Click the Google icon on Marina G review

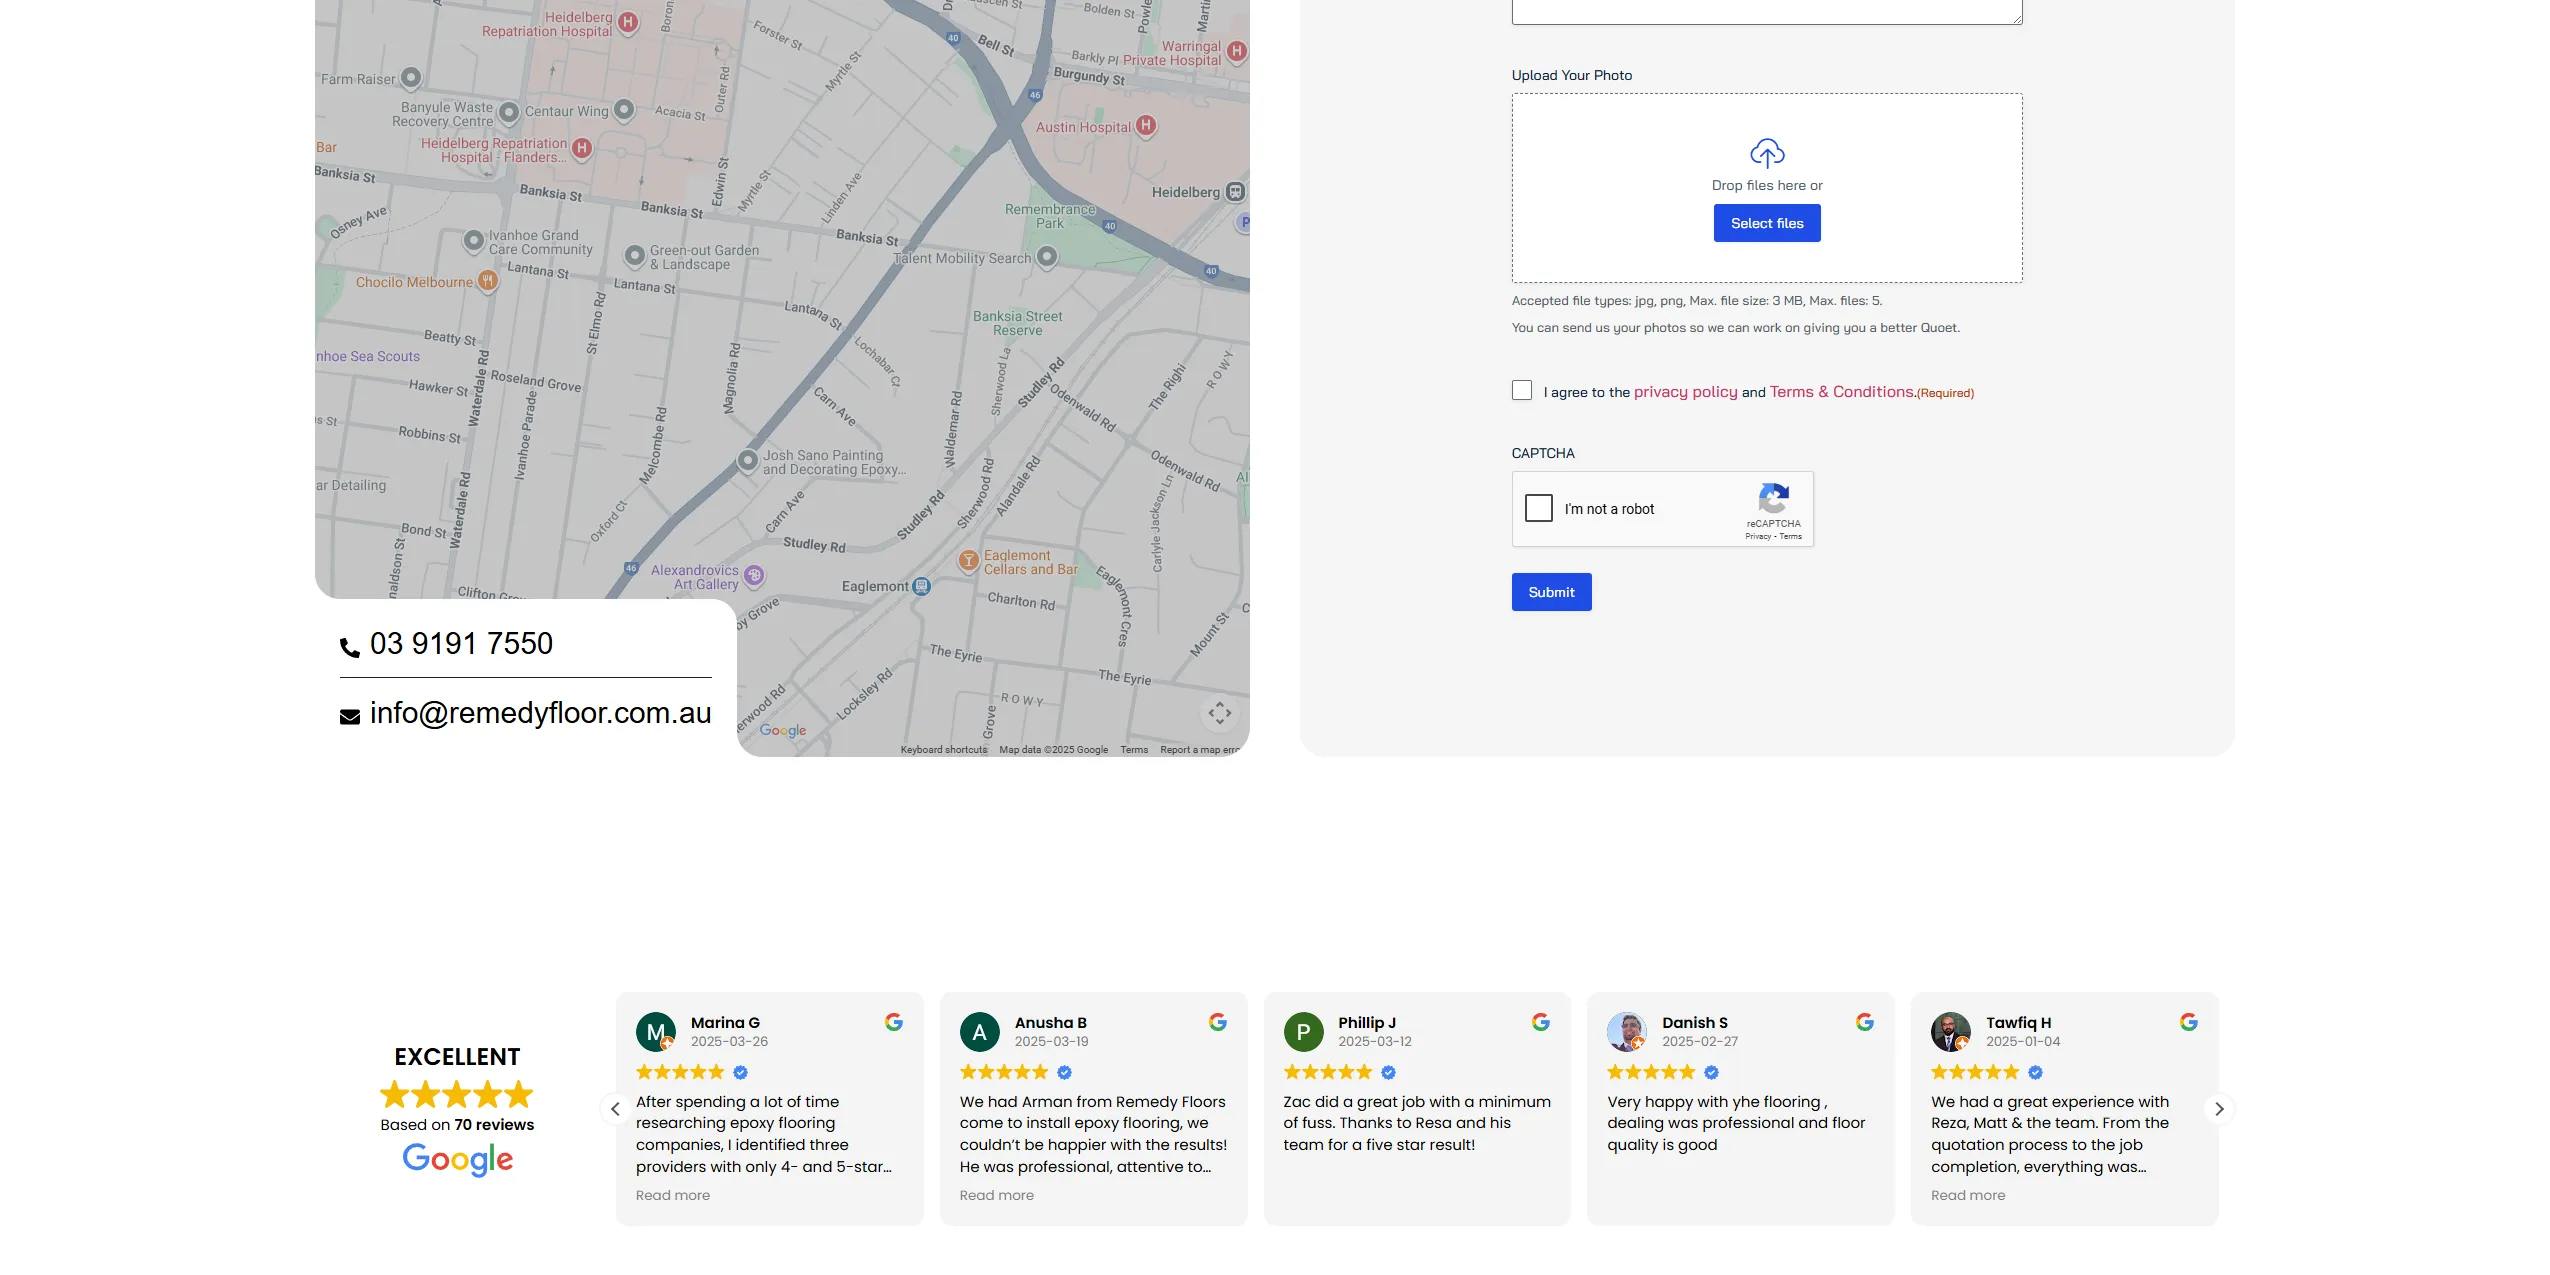[x=894, y=1022]
